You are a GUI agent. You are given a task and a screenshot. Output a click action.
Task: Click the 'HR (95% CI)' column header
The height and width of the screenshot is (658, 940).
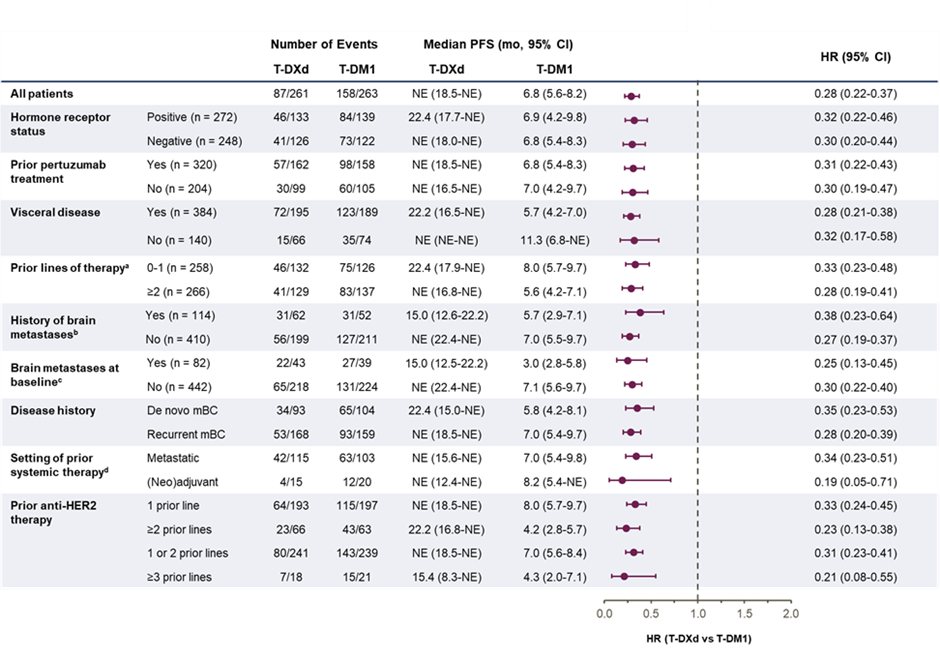click(x=855, y=57)
